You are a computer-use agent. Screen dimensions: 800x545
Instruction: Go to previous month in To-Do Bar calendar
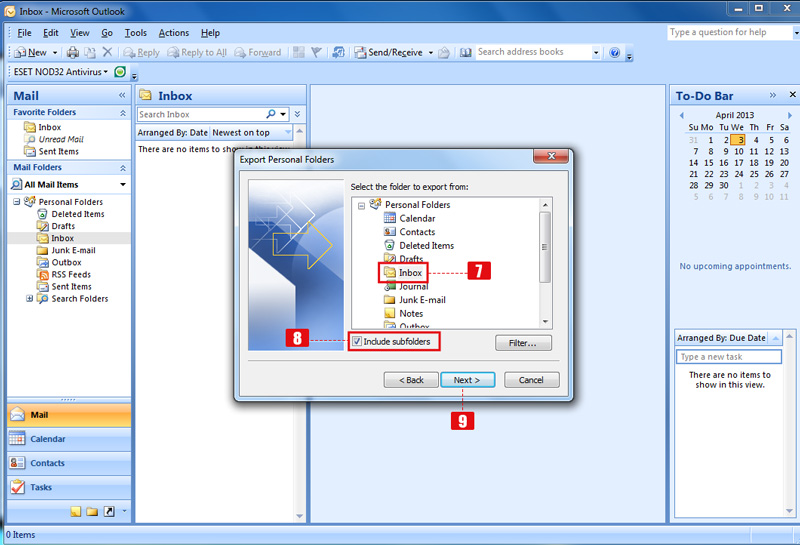pos(682,115)
